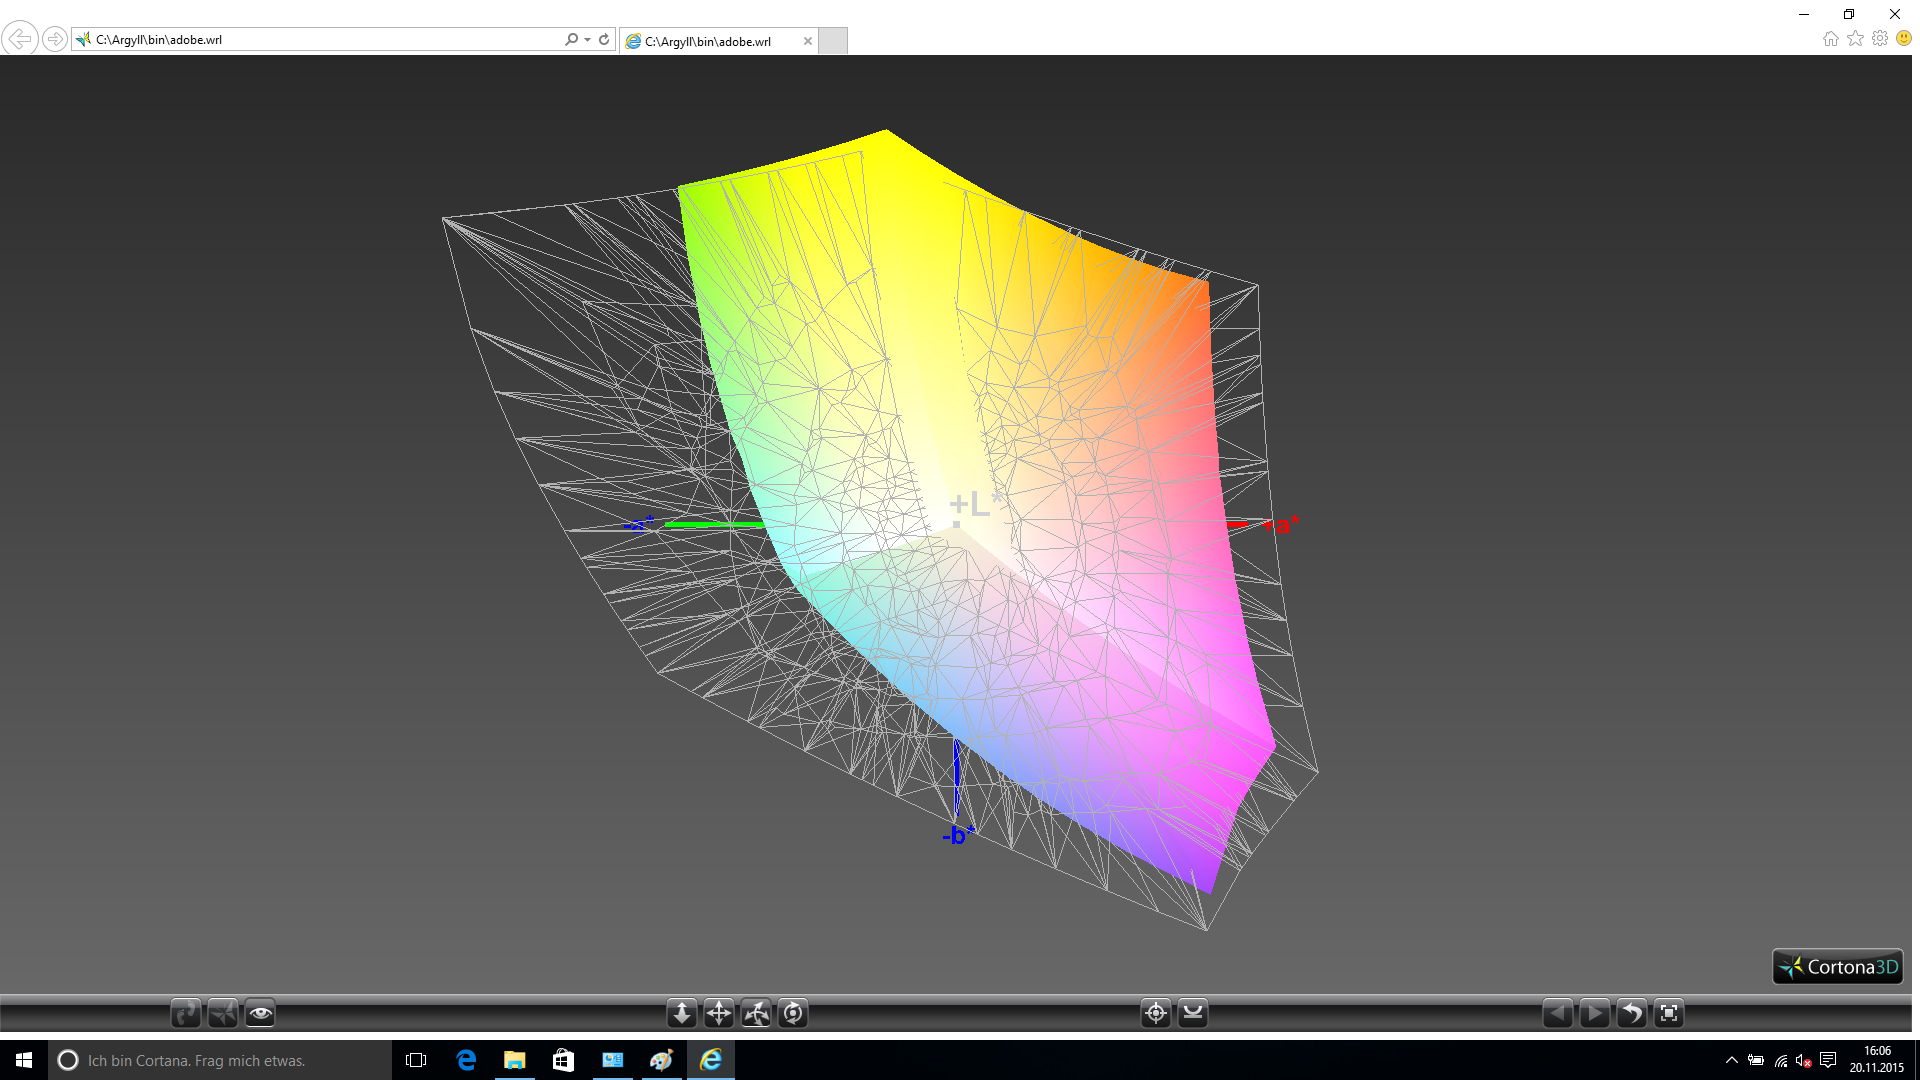Toggle the Study/Examine eye mode
The width and height of the screenshot is (1920, 1080).
[x=260, y=1014]
